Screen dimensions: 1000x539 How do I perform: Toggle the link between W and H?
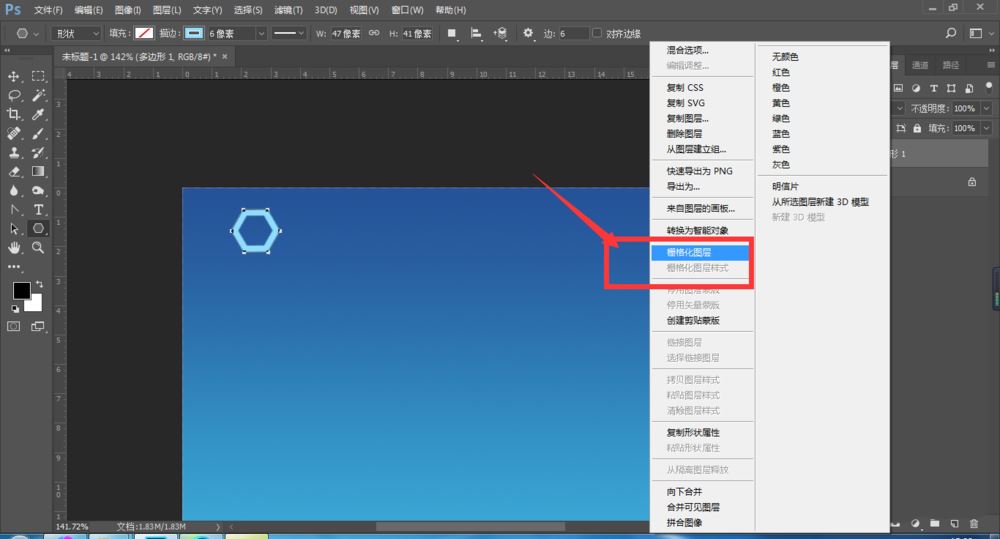(374, 33)
